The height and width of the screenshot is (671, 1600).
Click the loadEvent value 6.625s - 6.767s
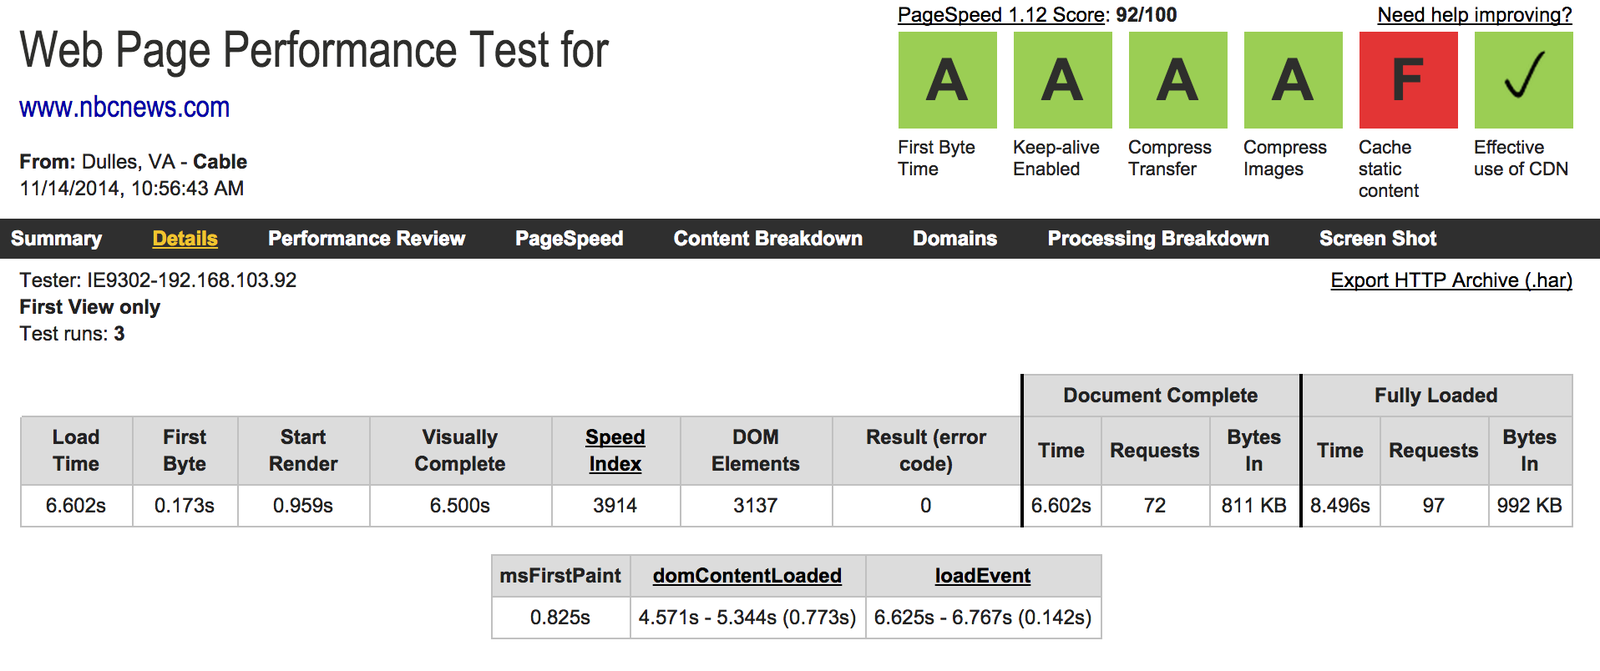[x=983, y=618]
